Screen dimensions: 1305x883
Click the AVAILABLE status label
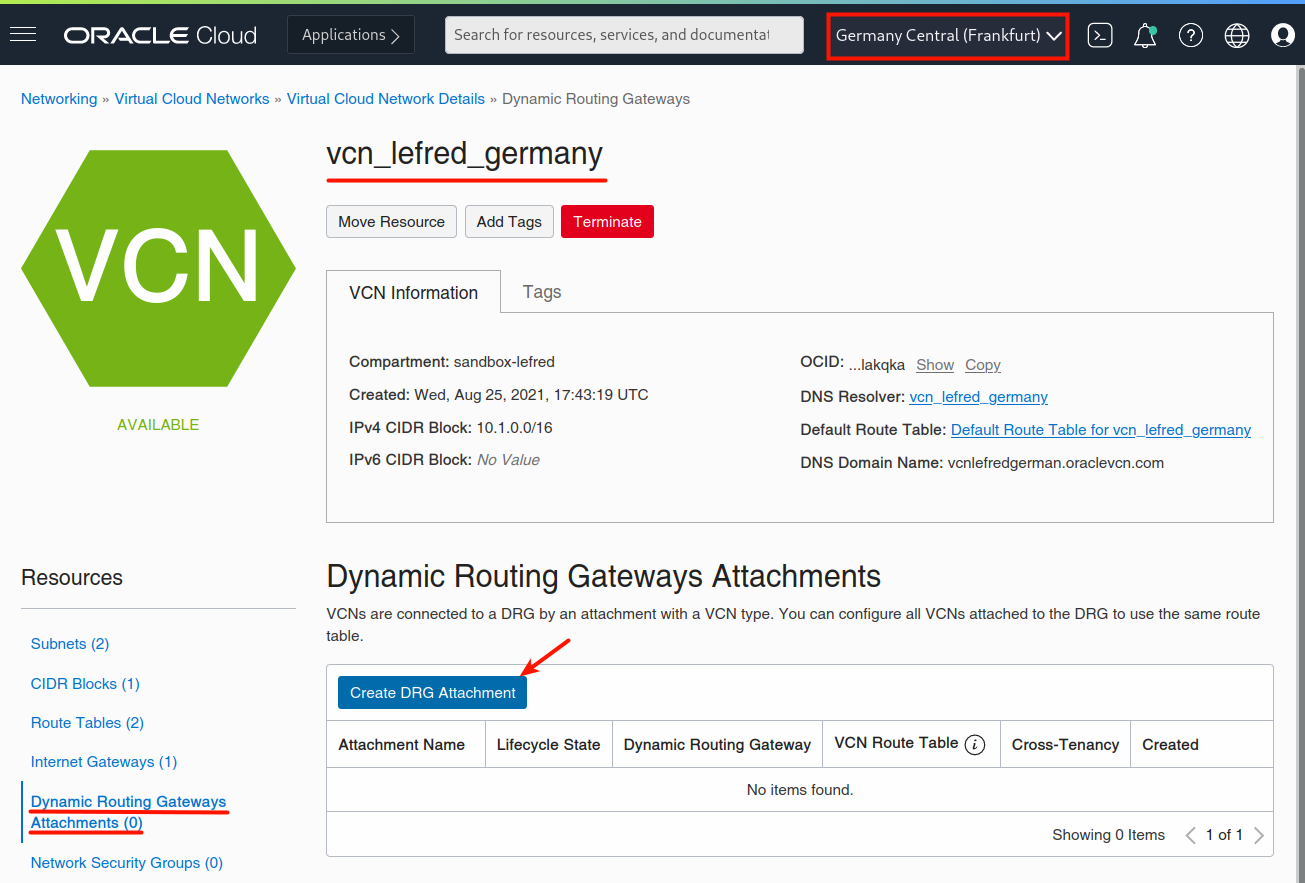158,425
